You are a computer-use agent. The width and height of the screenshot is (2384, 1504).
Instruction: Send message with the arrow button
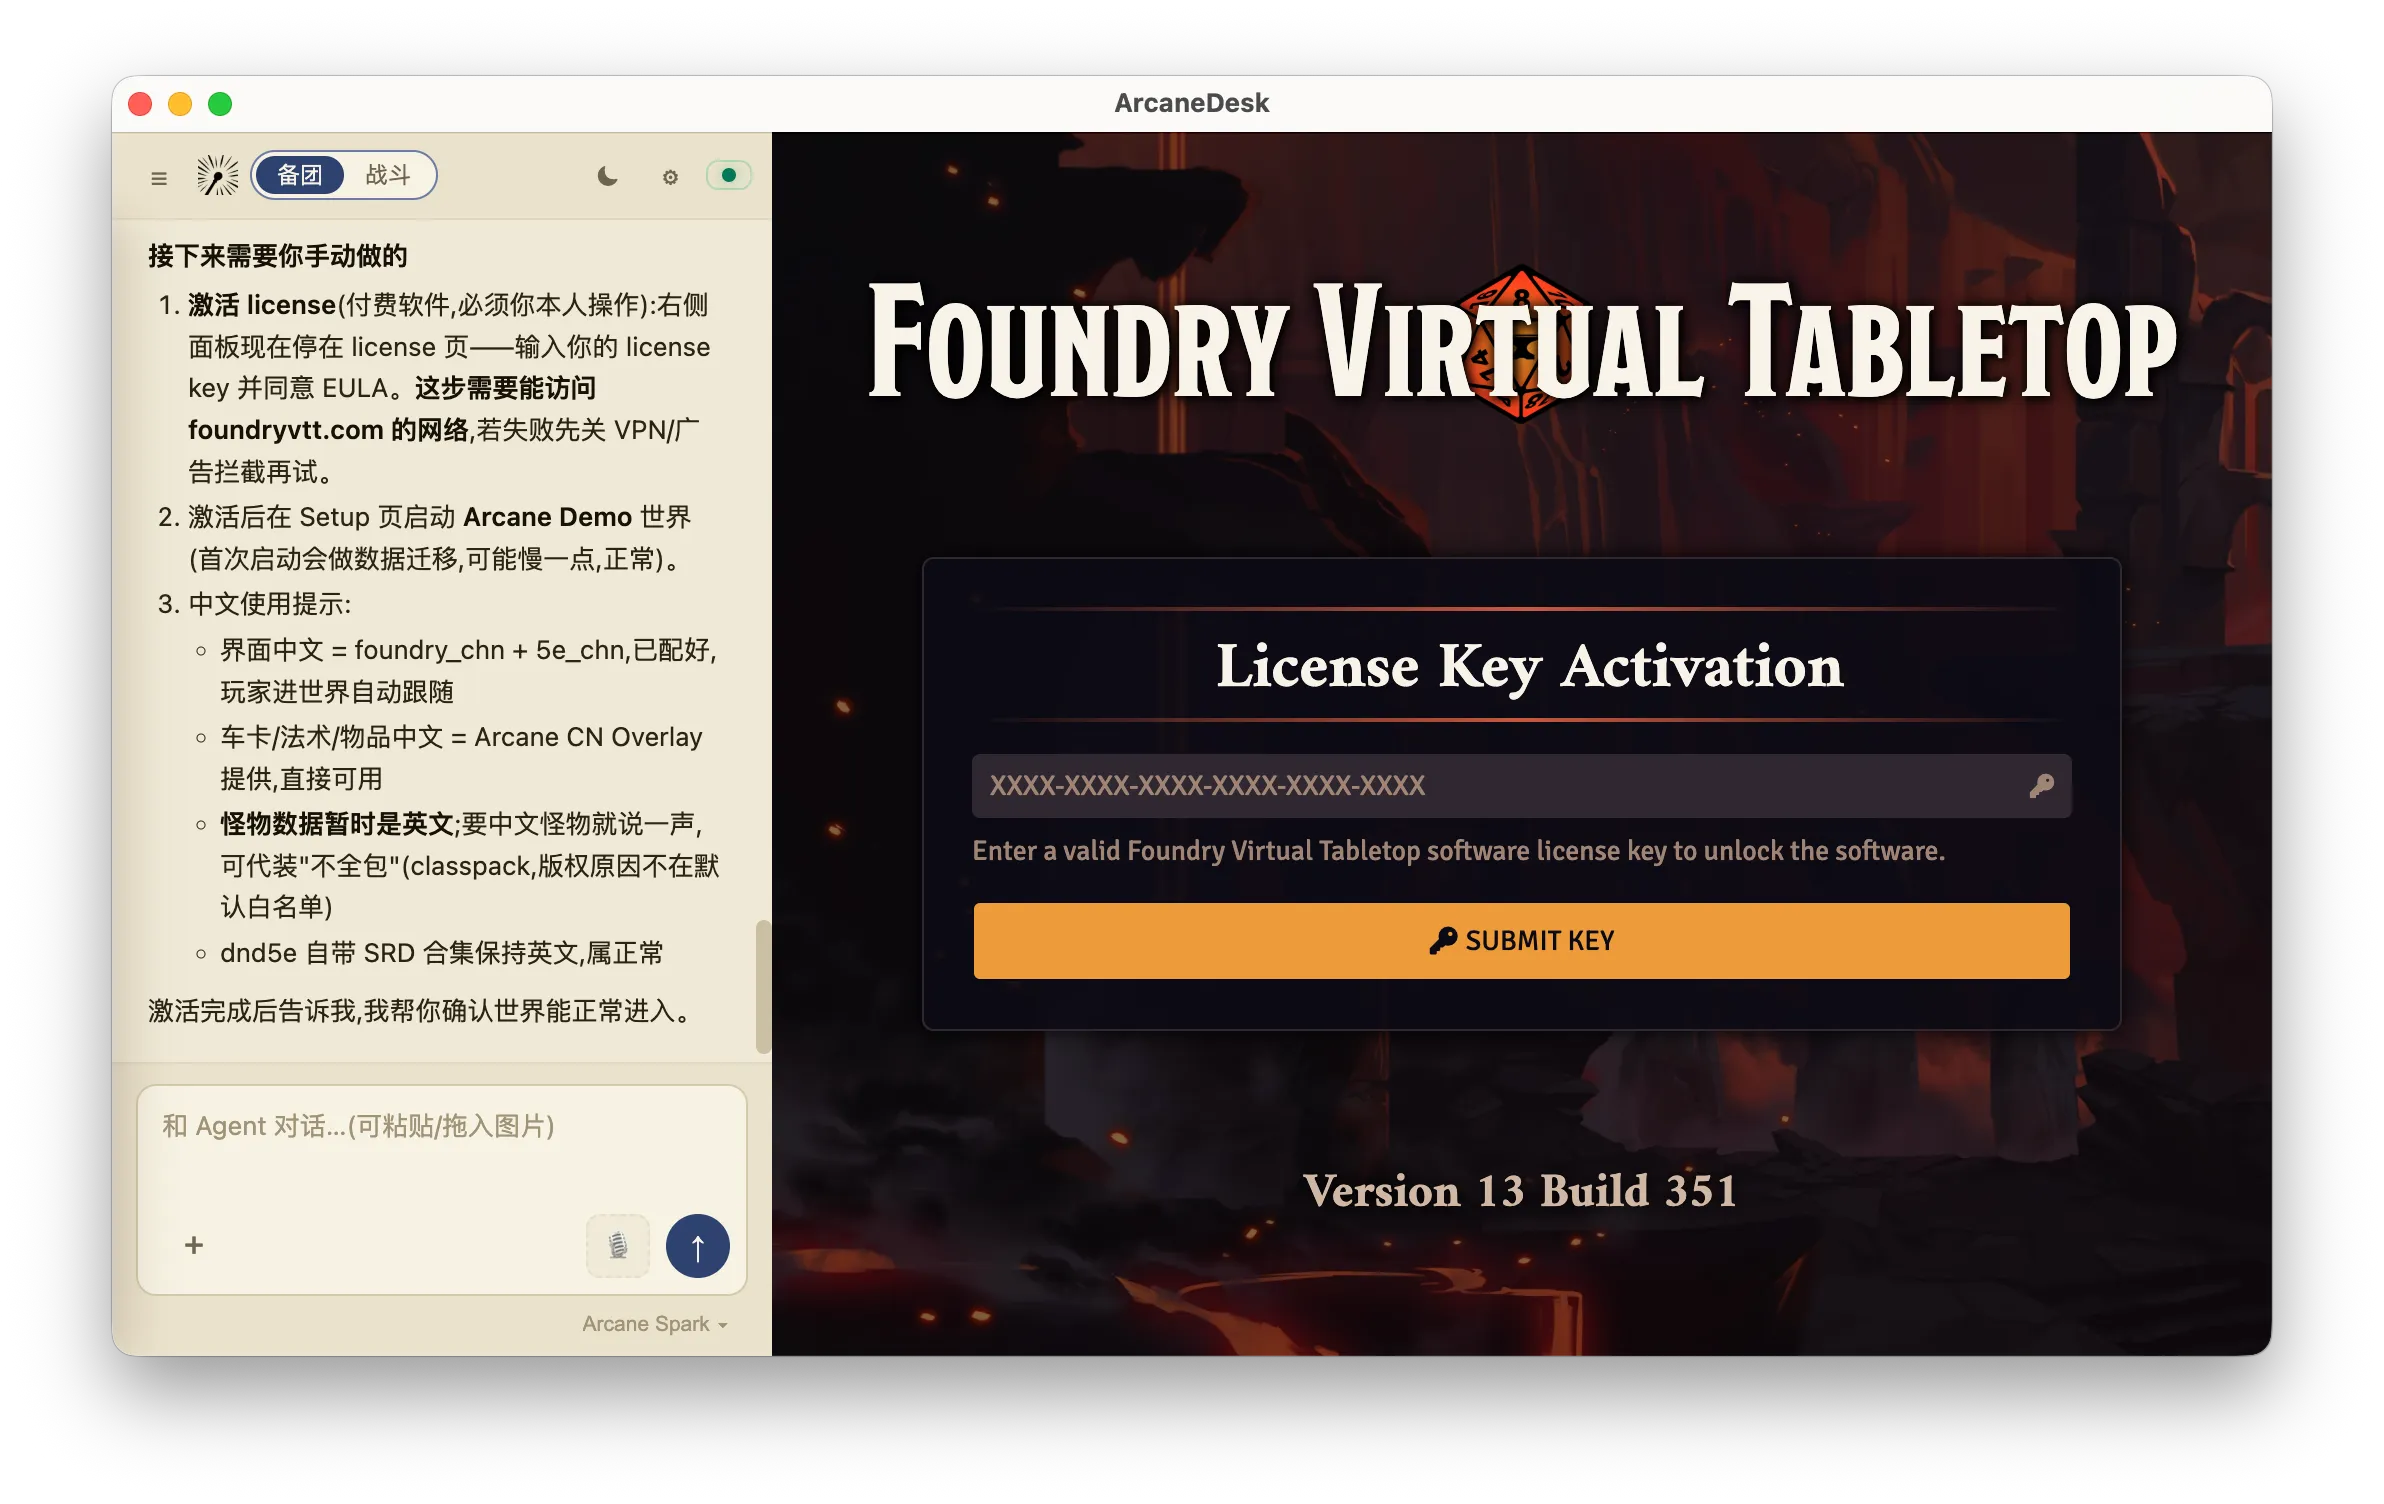[698, 1245]
